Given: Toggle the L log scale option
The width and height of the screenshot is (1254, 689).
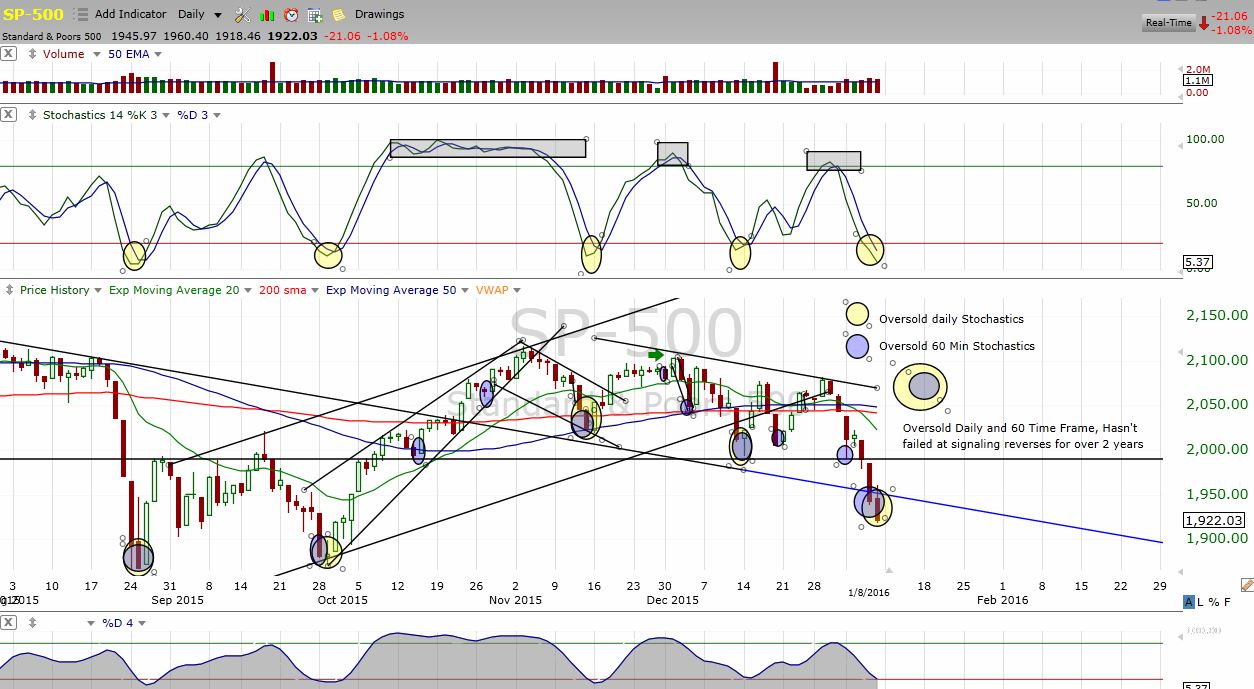Looking at the screenshot, I should pos(1201,602).
